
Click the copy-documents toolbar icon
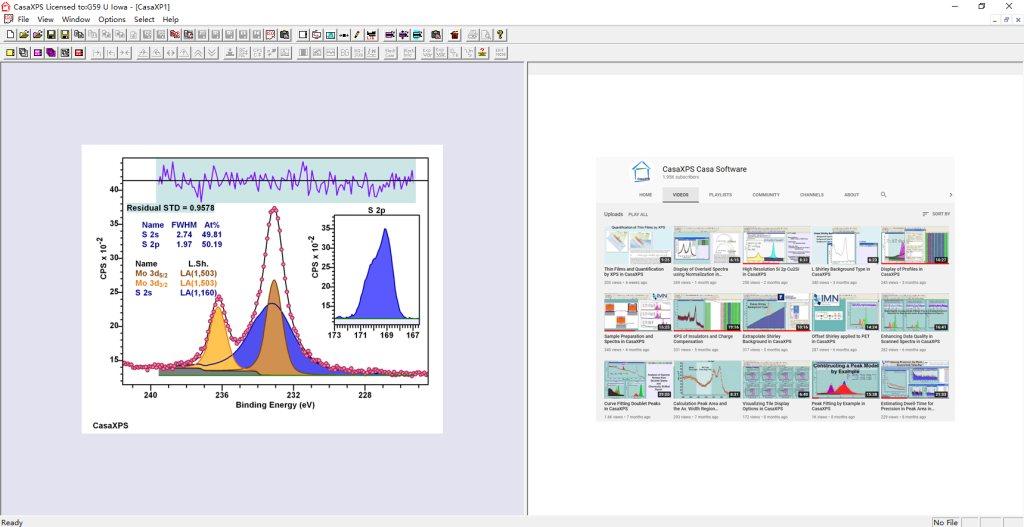[78, 35]
